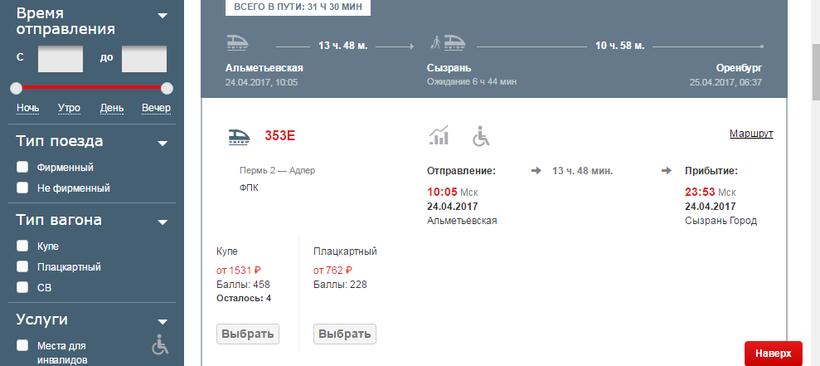Click the train icon beside 353Е

pyautogui.click(x=238, y=137)
